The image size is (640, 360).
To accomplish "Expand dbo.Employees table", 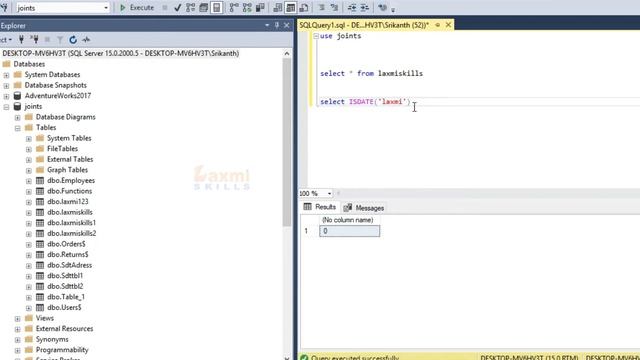I will [x=29, y=181].
